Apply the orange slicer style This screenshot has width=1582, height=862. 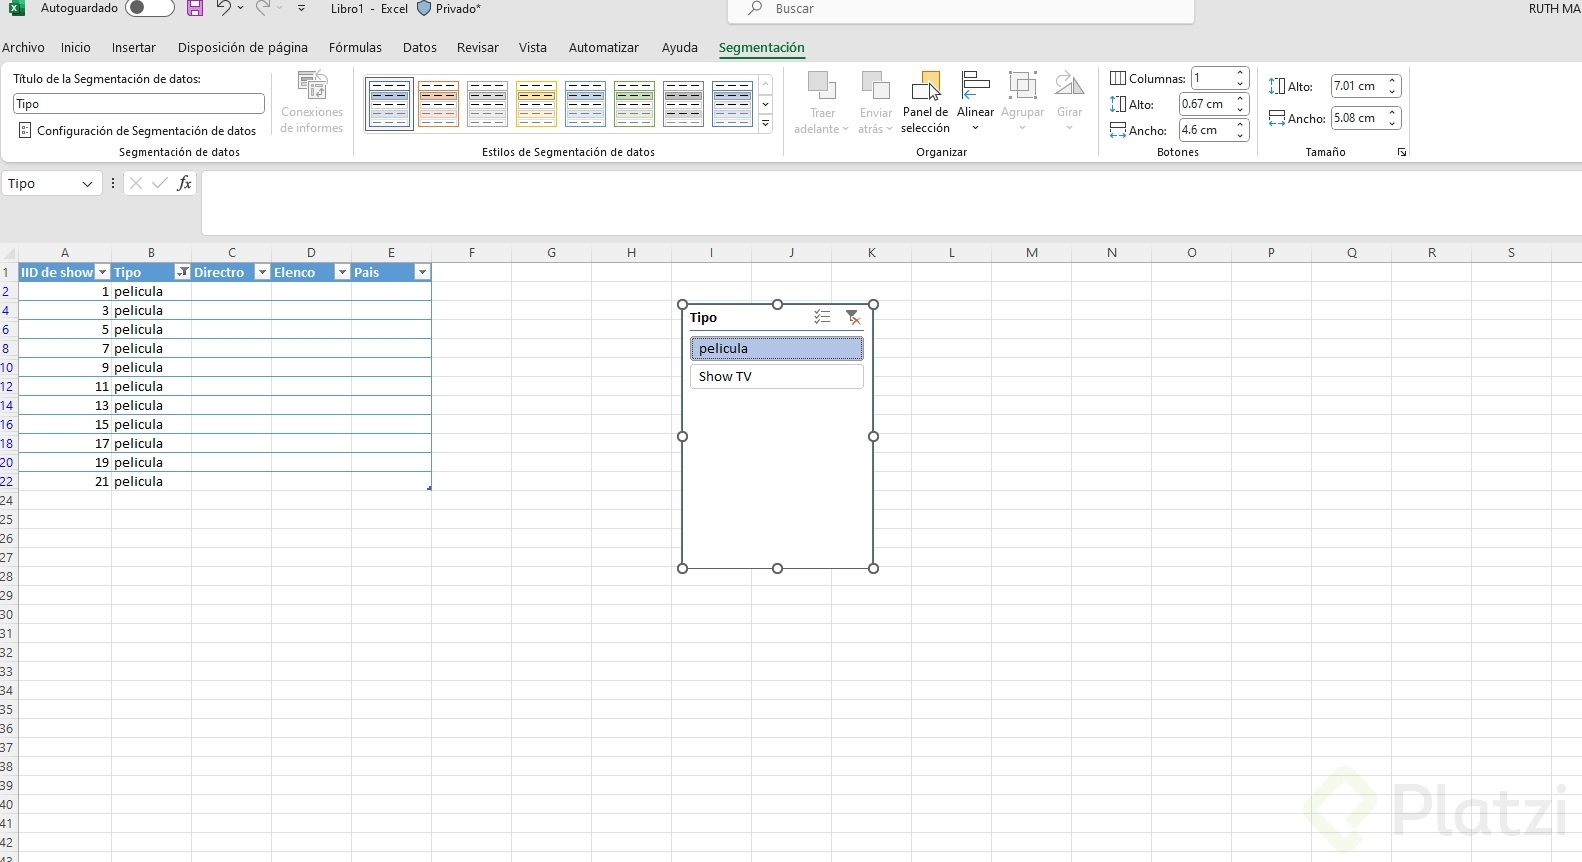tap(438, 104)
